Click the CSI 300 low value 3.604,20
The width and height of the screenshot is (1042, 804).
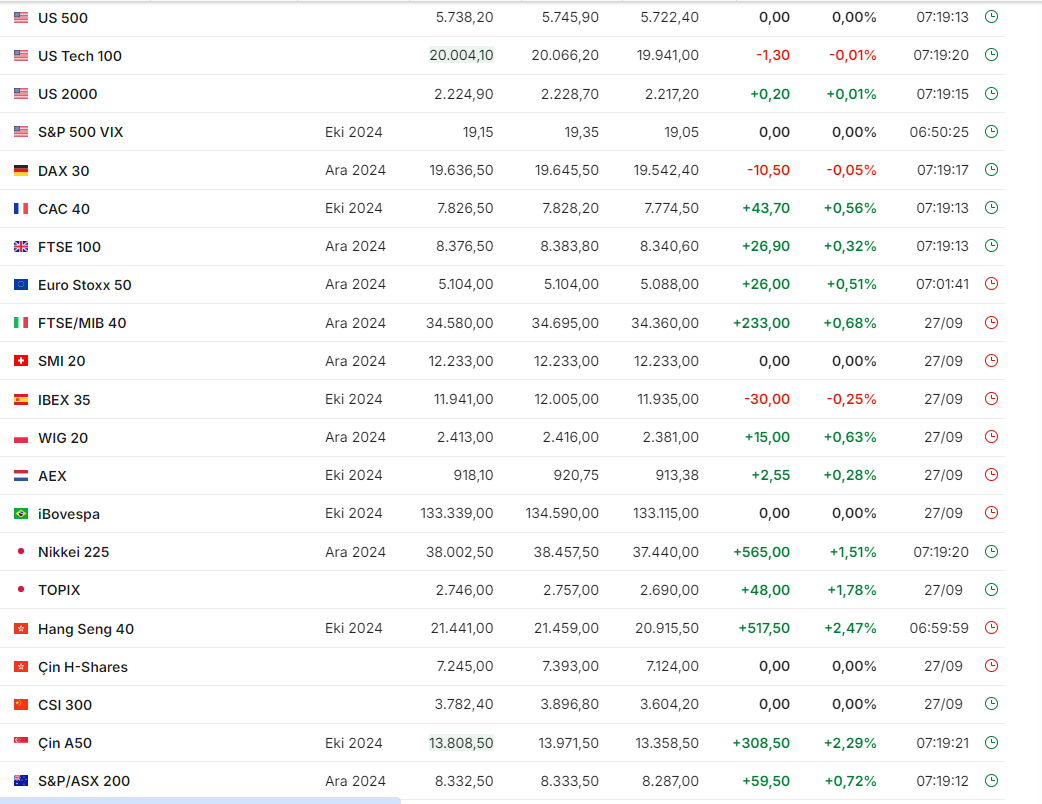669,704
